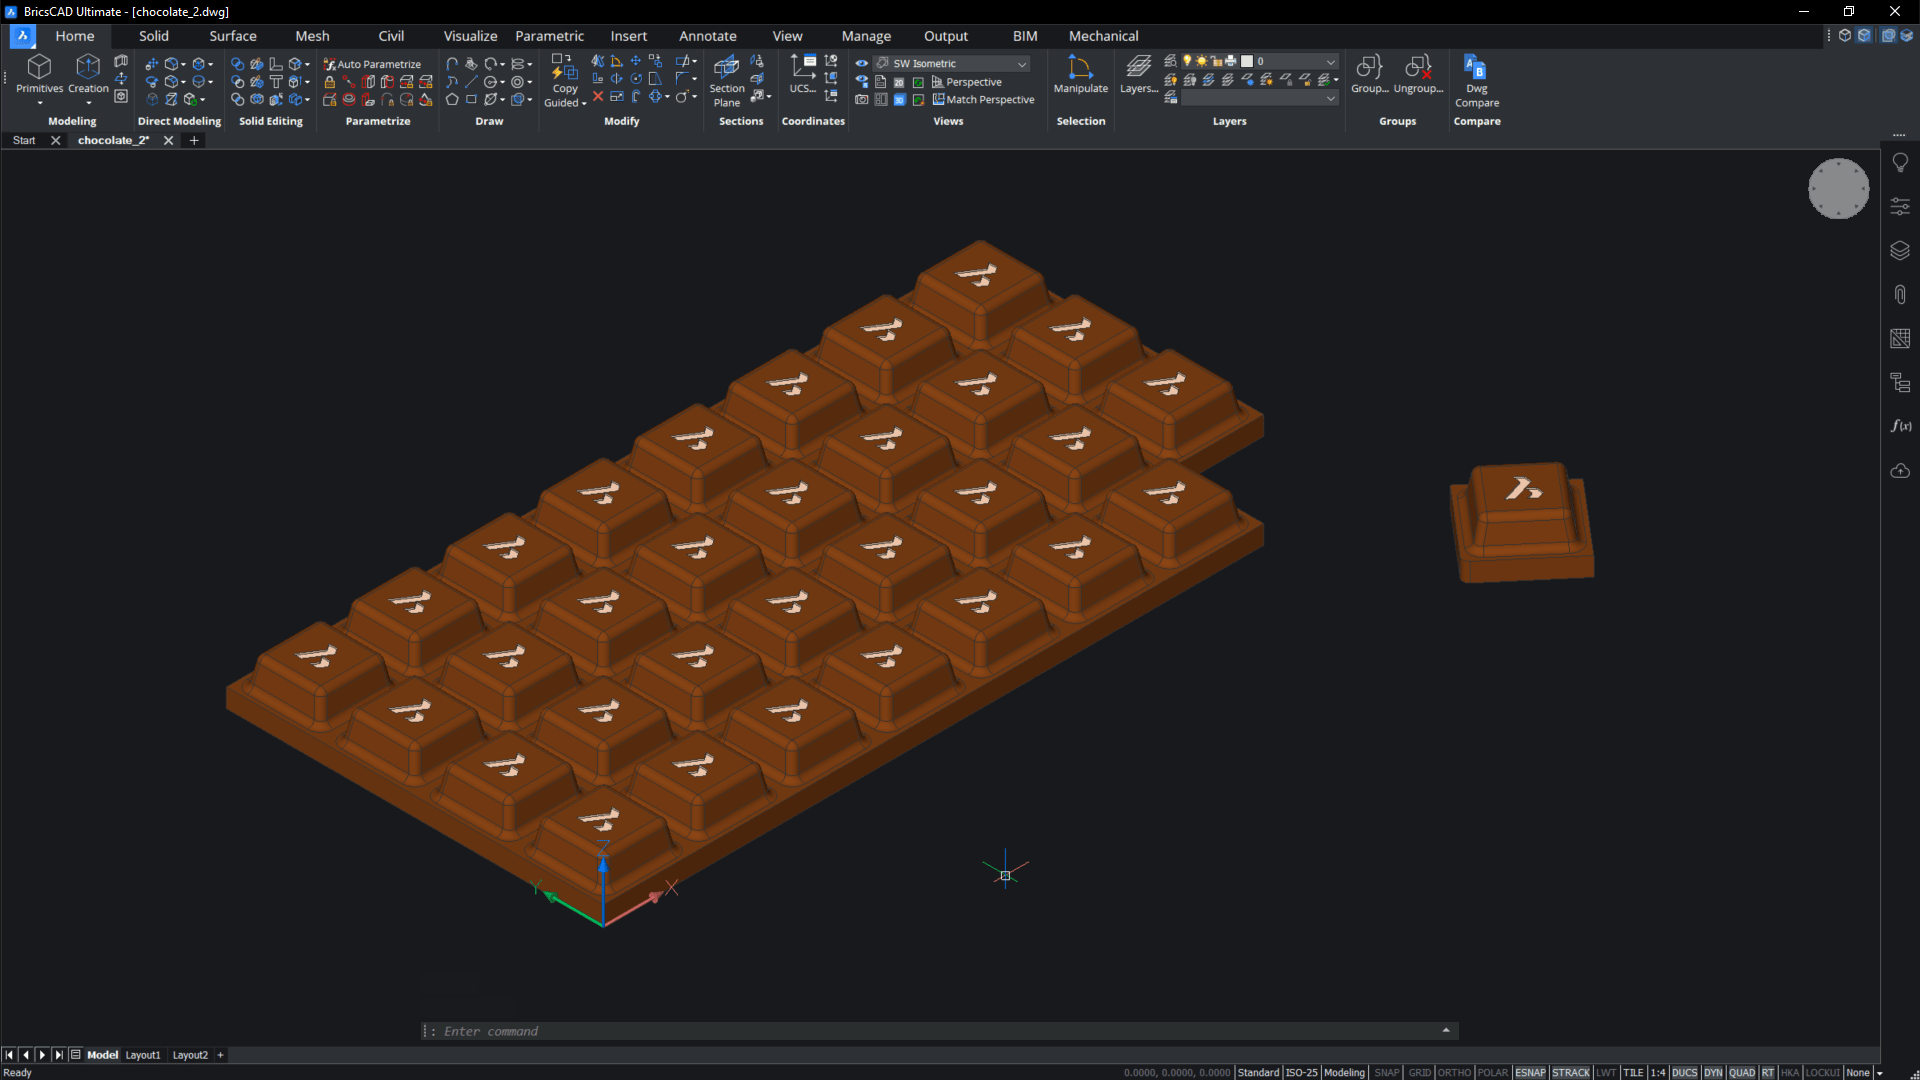The width and height of the screenshot is (1920, 1080).
Task: Enable SNAP in the status bar
Action: (1387, 1072)
